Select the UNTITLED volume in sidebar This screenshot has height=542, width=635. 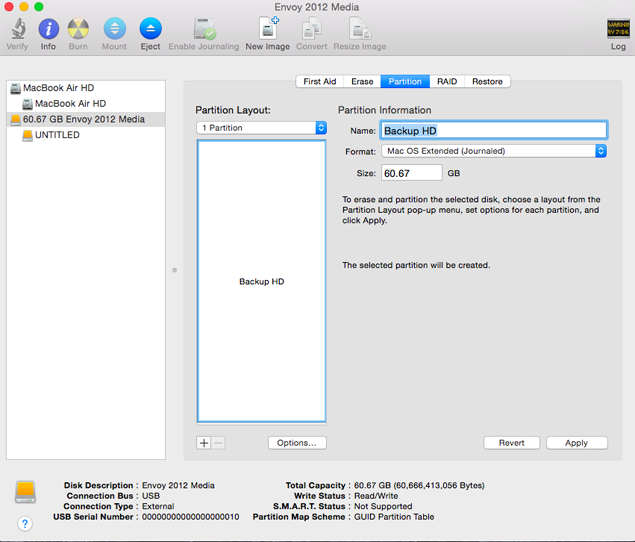[86, 135]
